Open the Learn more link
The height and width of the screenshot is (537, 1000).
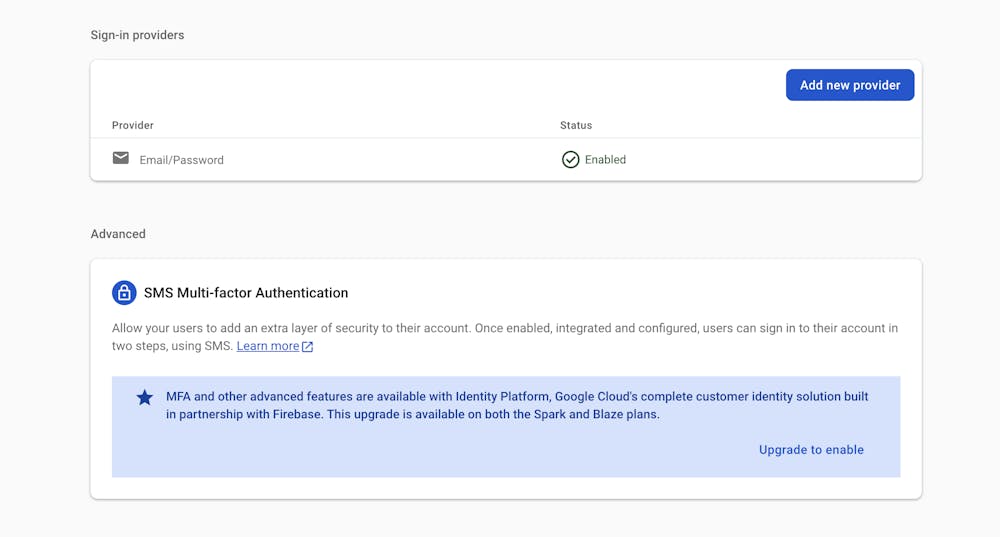coord(268,346)
